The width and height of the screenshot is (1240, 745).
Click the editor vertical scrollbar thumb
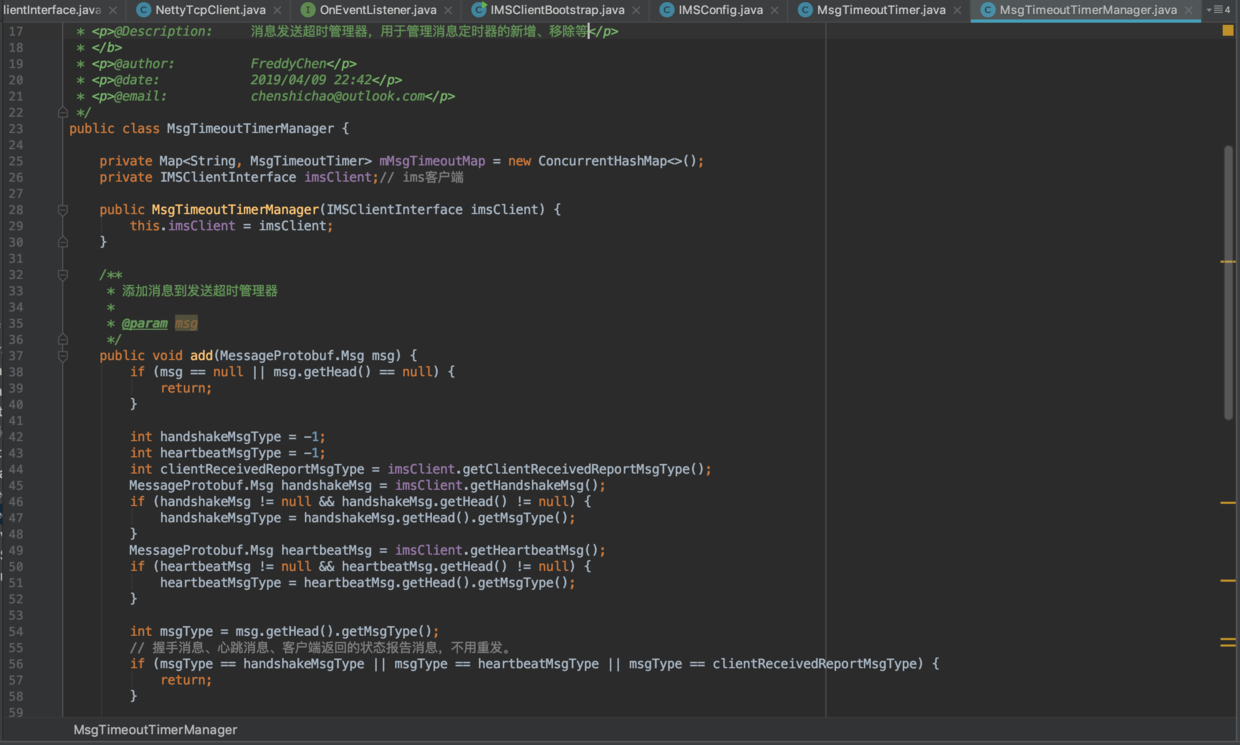tap(1229, 280)
